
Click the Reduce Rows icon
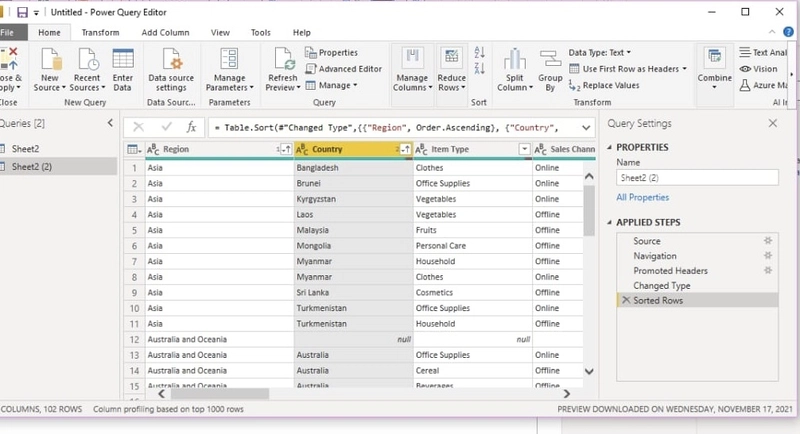point(452,58)
